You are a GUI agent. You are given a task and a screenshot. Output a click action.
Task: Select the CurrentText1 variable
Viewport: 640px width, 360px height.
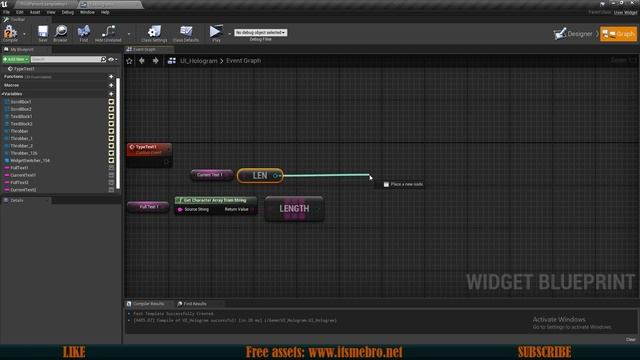tap(23, 175)
